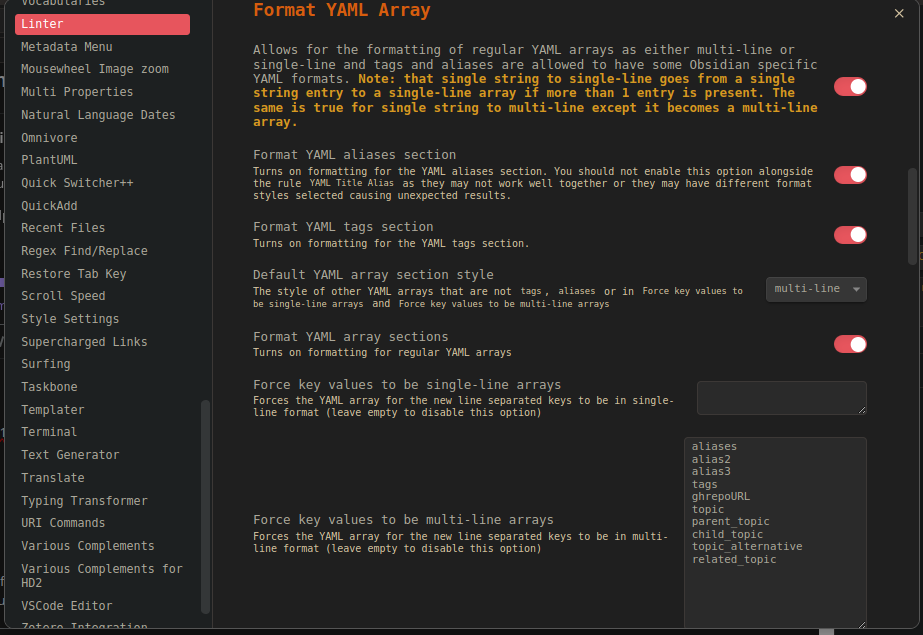This screenshot has height=635, width=923.
Task: Close the settings dialog with X
Action: tap(898, 13)
